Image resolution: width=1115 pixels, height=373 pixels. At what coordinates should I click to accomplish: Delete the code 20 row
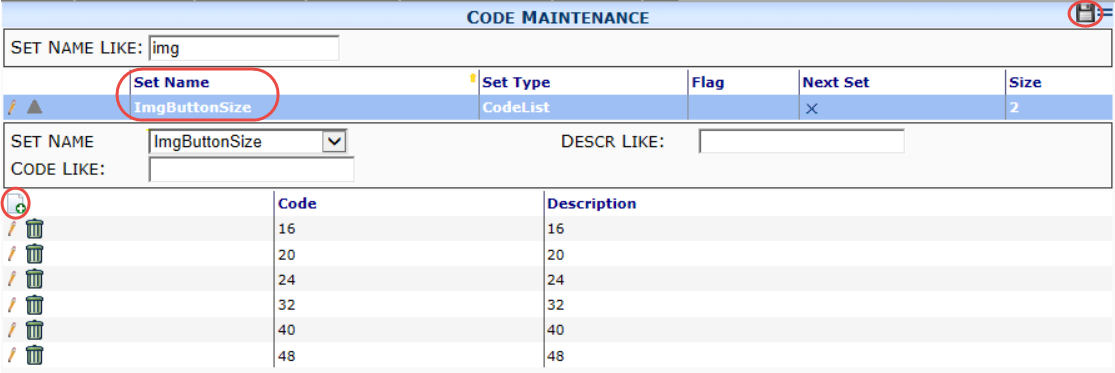35,254
